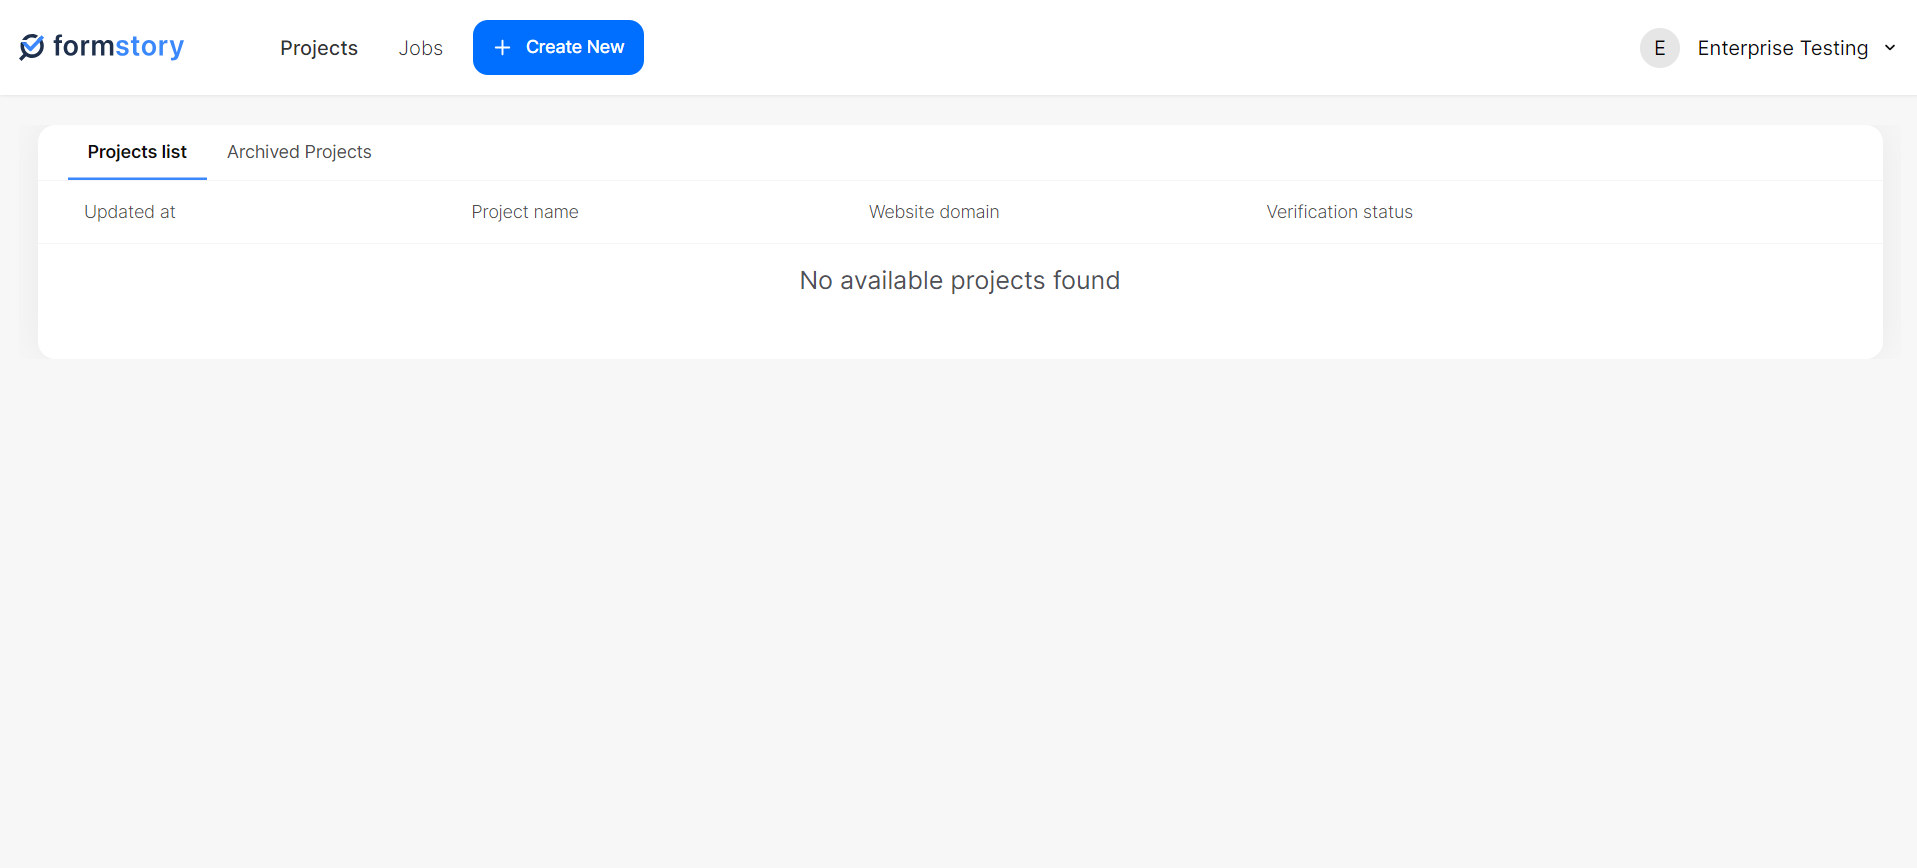Screen dimensions: 1917x868
Task: Switch to the Projects list tab
Action: tap(137, 152)
